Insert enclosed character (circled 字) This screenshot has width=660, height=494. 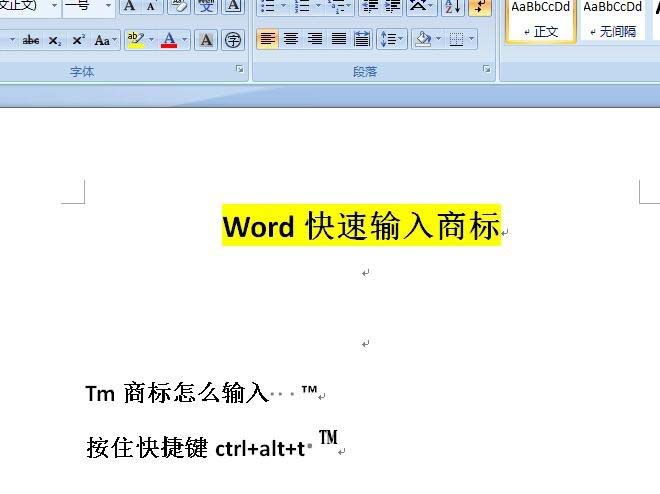click(x=233, y=40)
